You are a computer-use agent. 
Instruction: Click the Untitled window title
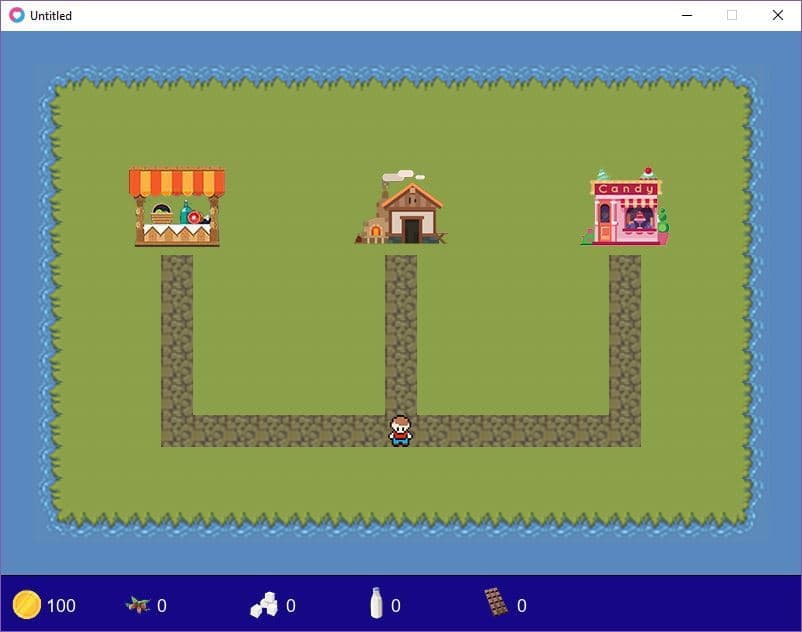[51, 16]
